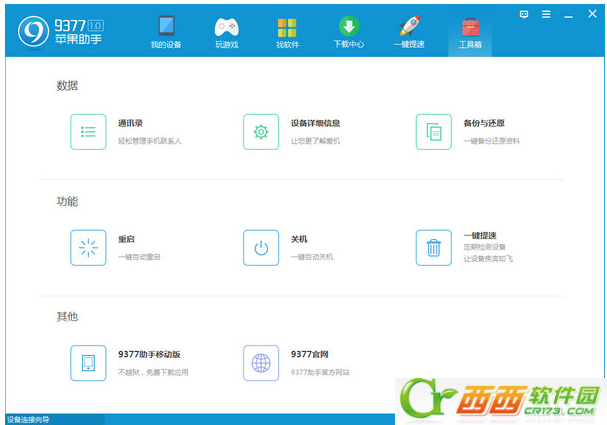Open the 找软件 colored grid icon

tap(287, 27)
